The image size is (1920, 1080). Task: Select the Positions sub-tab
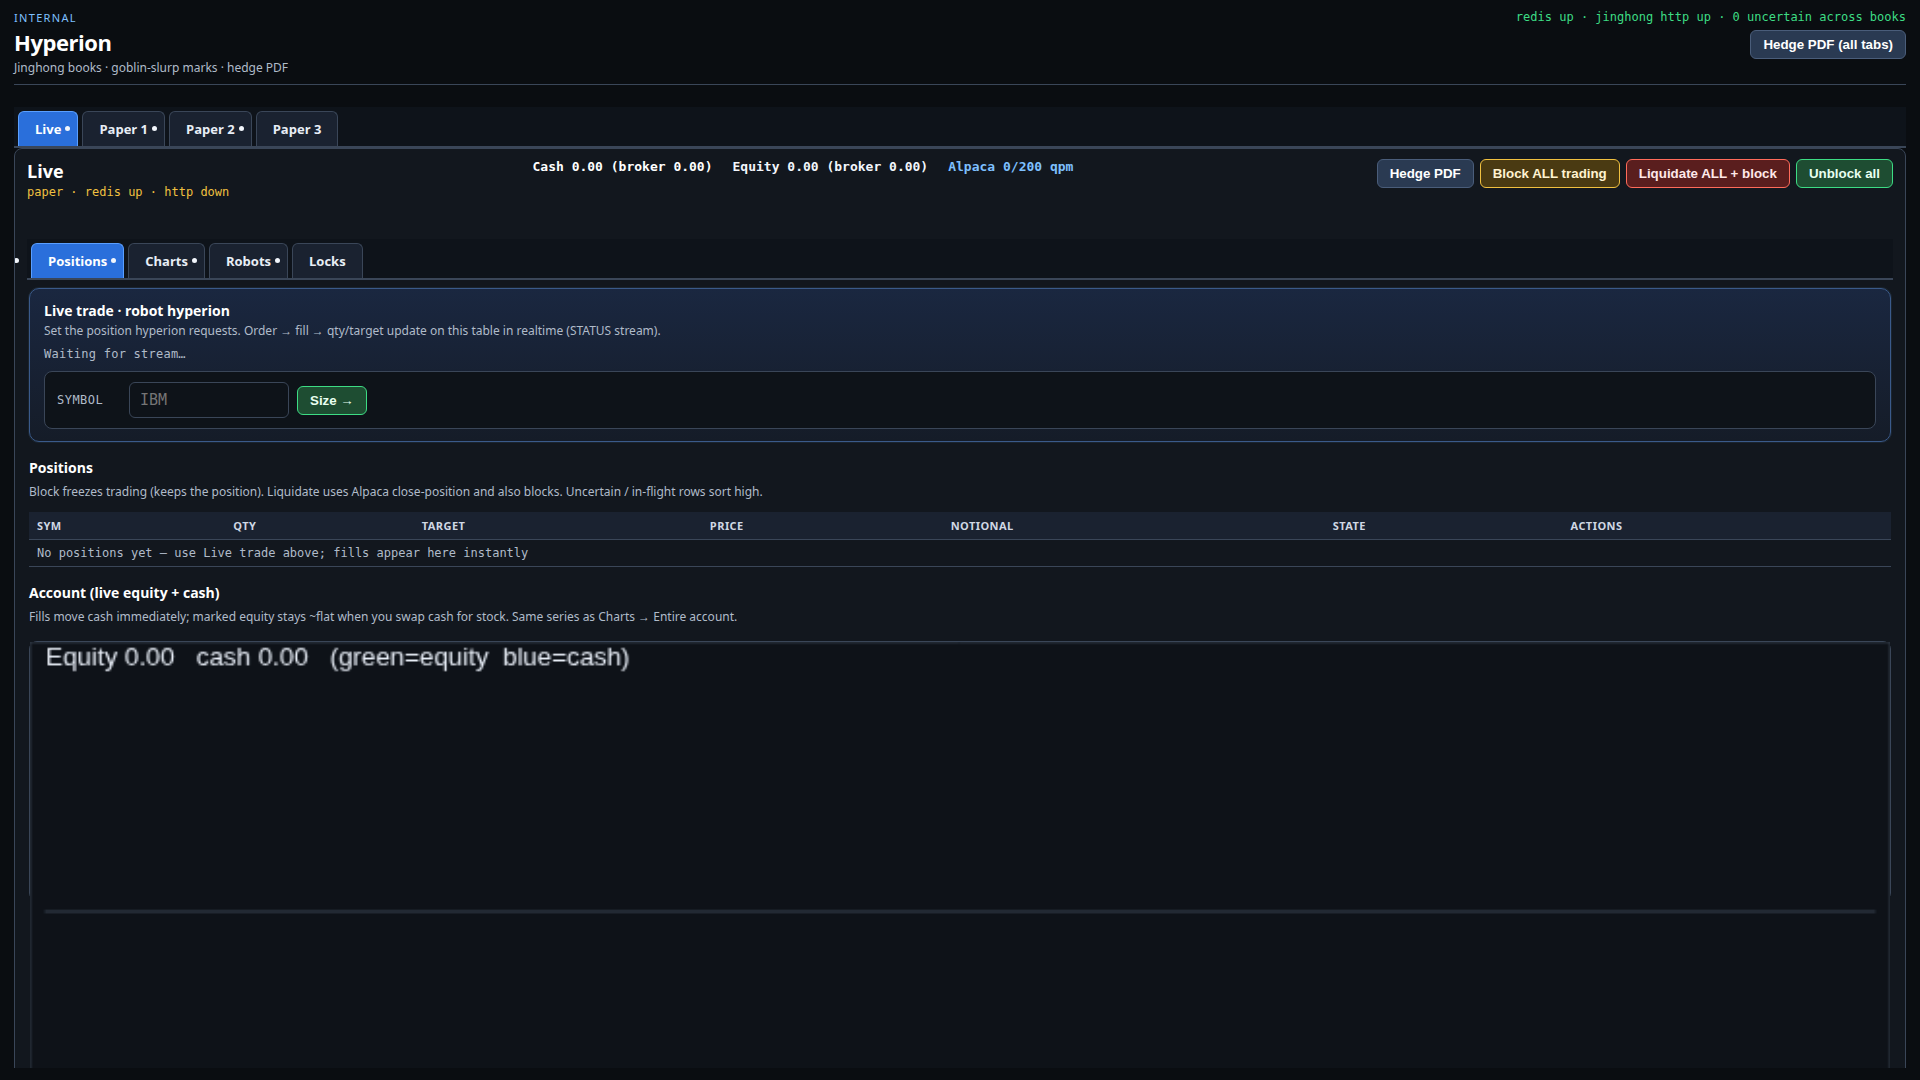coord(78,261)
